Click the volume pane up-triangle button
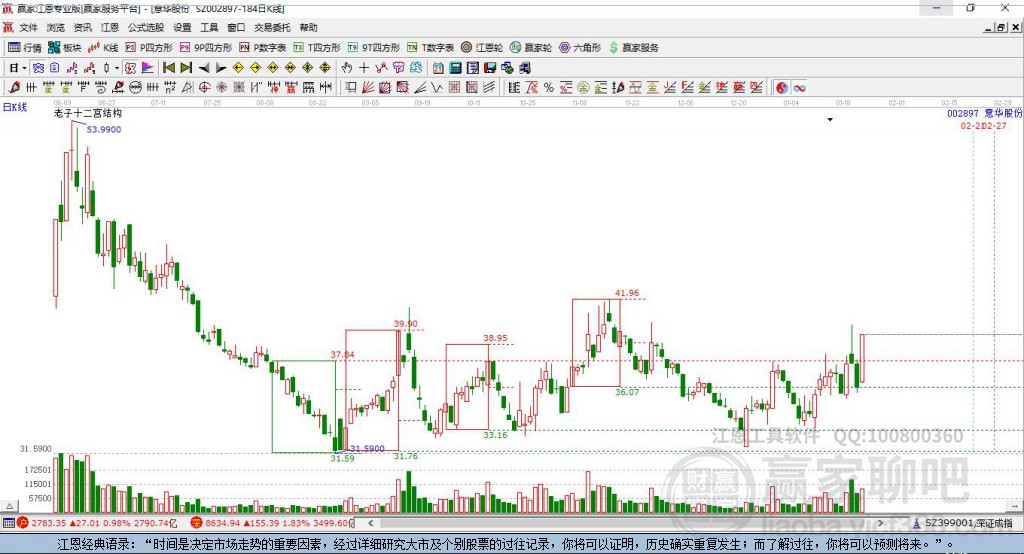 point(9,506)
